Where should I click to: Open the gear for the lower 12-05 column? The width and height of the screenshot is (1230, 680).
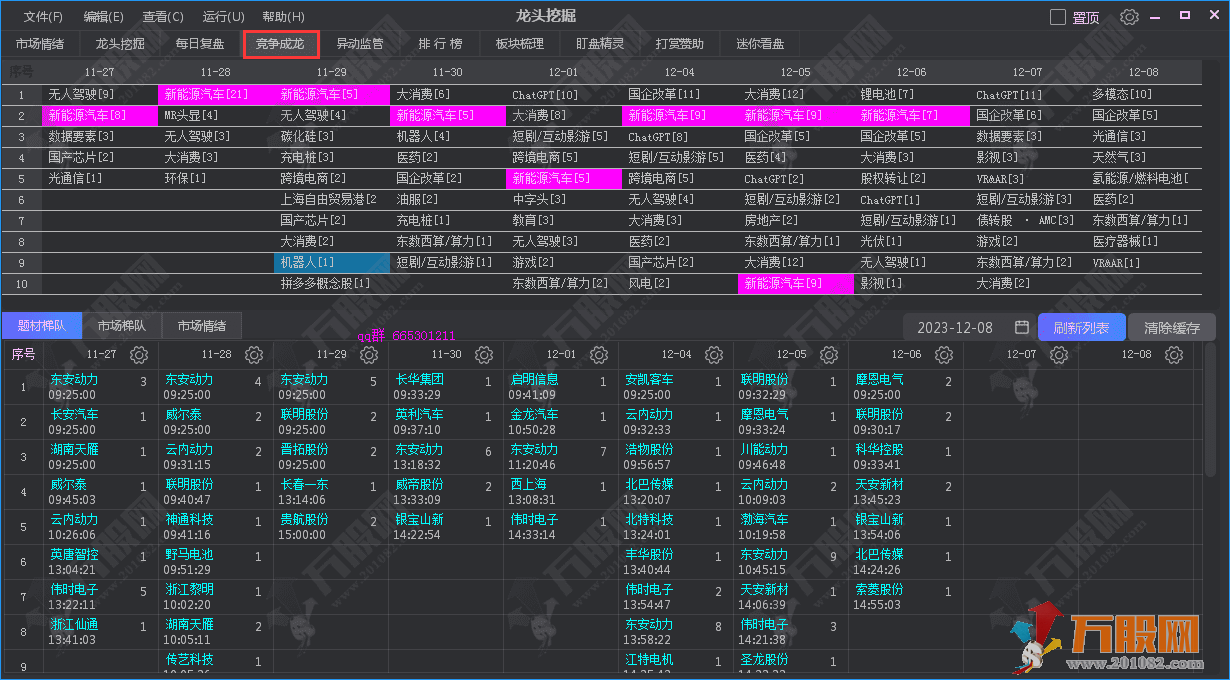[829, 354]
